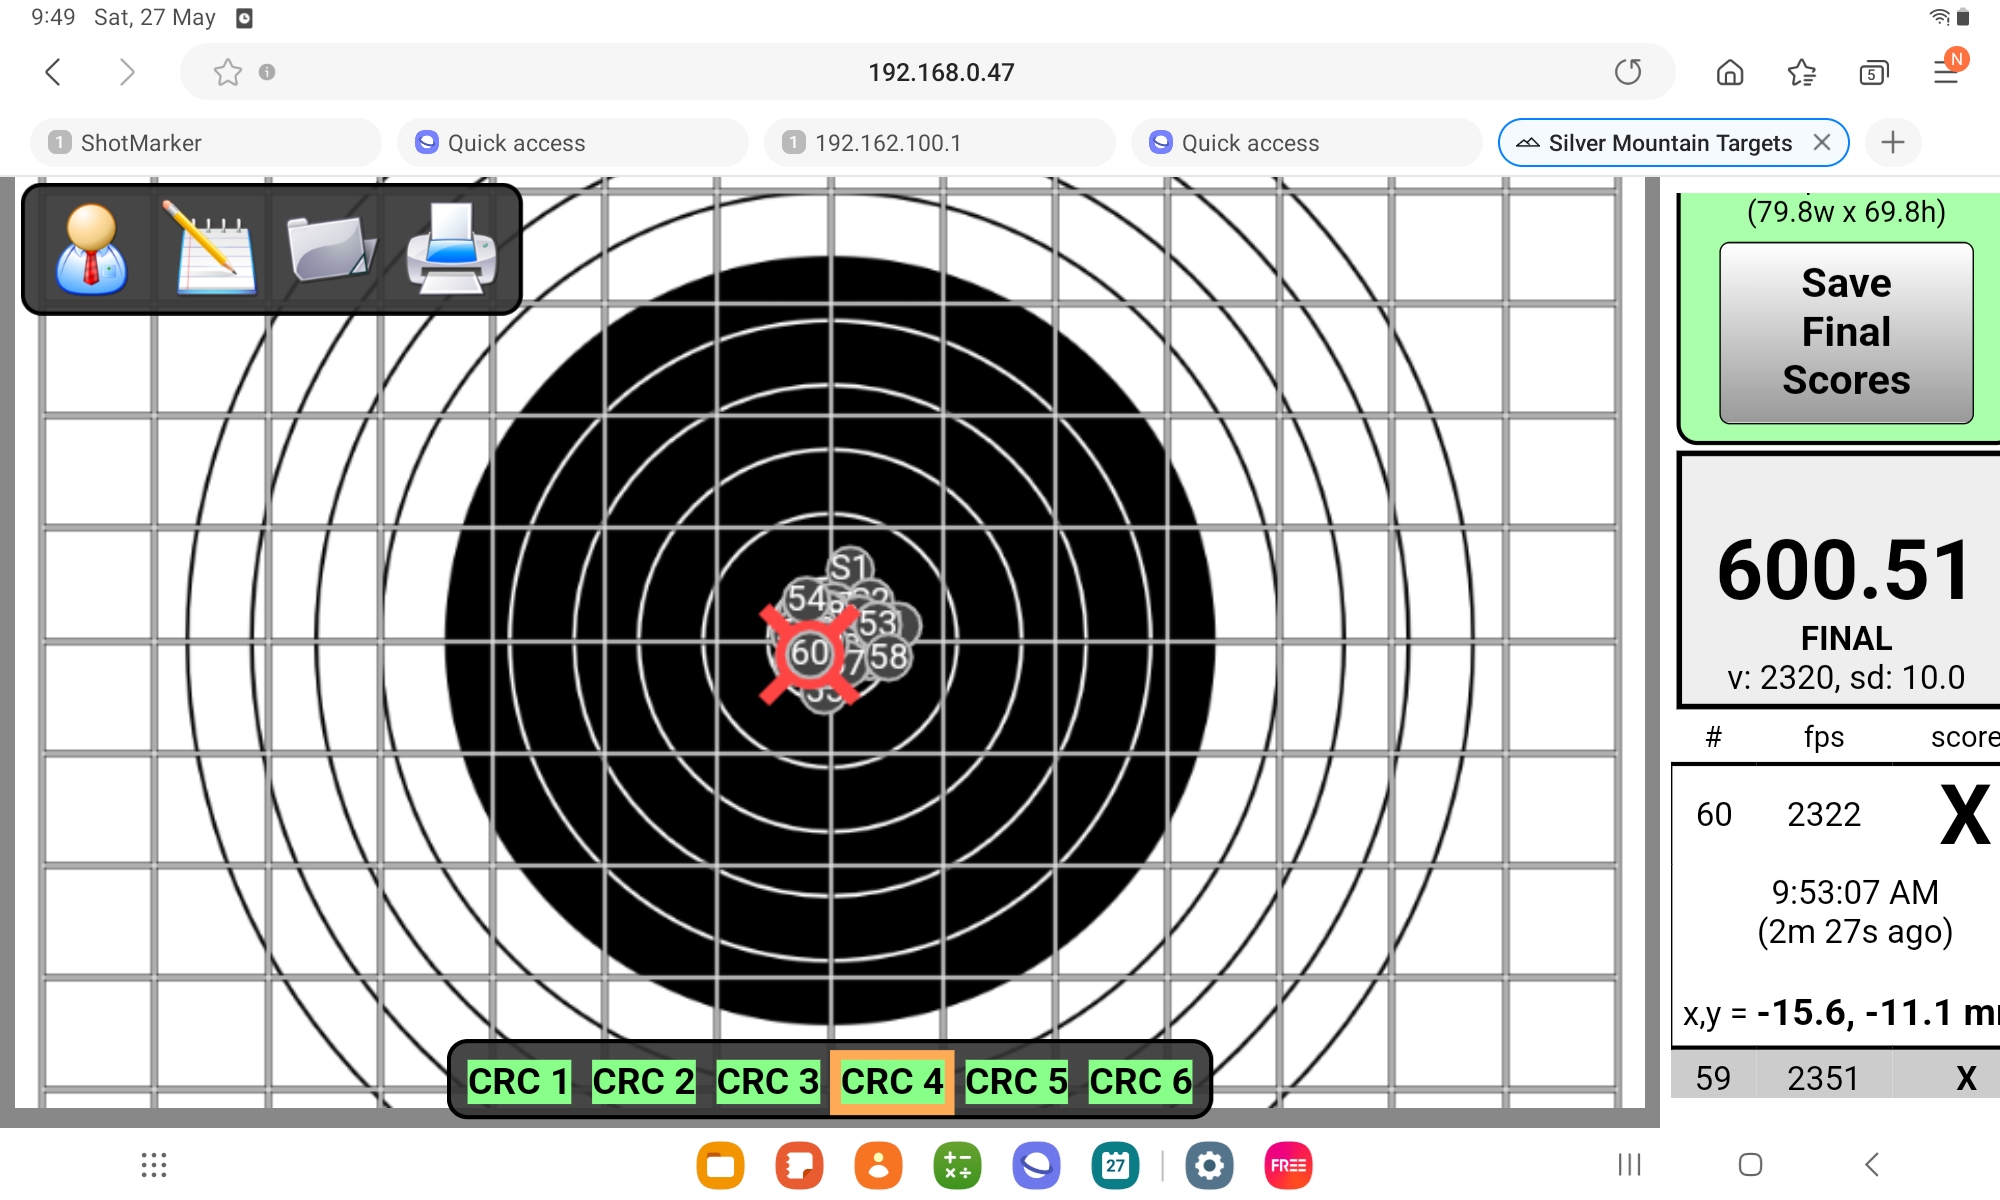Open a new browser tab
Image resolution: width=2000 pixels, height=1200 pixels.
tap(1893, 143)
